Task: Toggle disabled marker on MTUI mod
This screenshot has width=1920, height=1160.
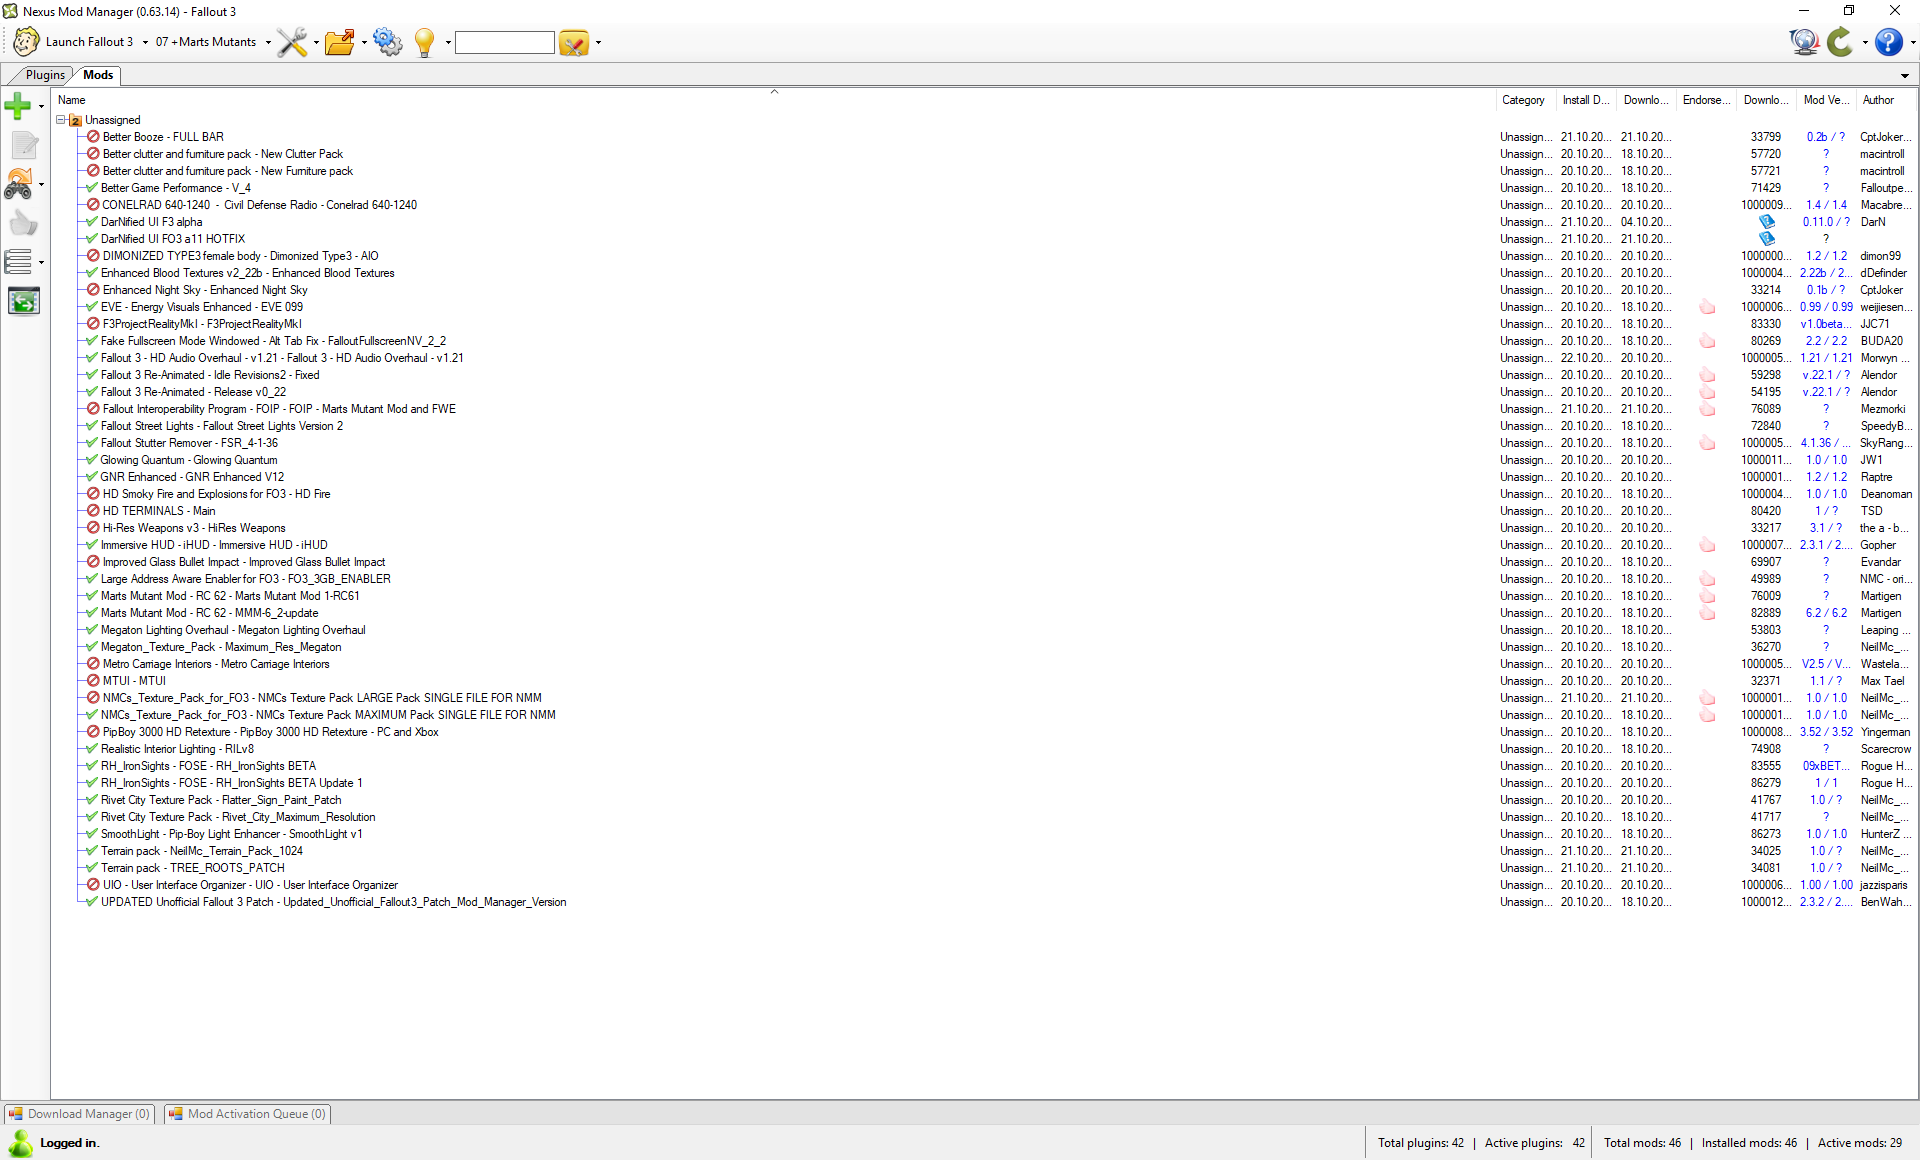Action: pyautogui.click(x=93, y=681)
